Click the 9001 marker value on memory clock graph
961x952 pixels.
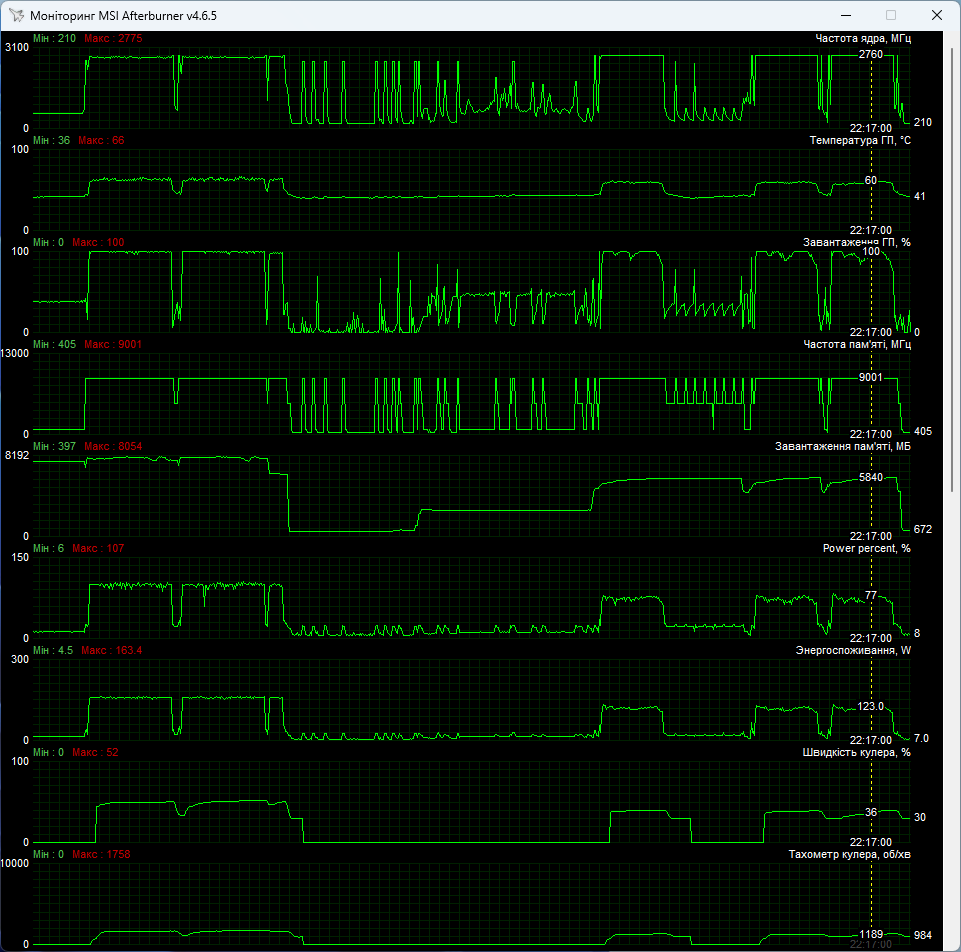pos(870,377)
